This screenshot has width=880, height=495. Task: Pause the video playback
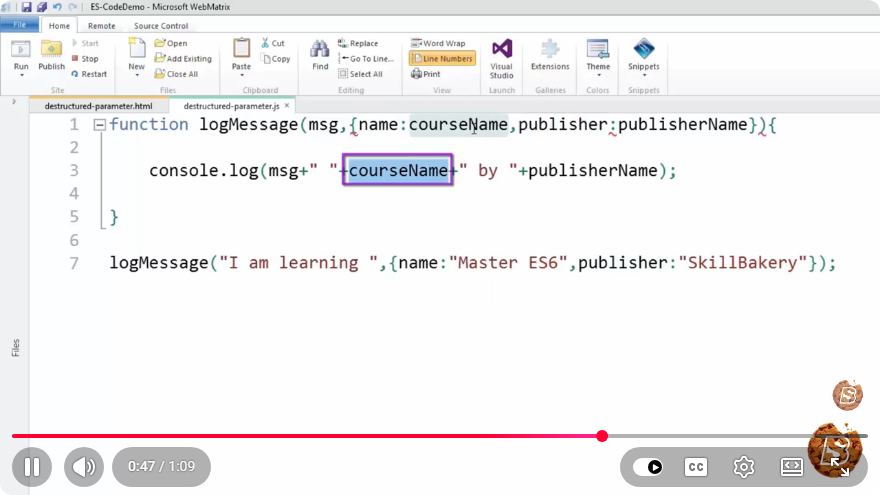coord(32,466)
